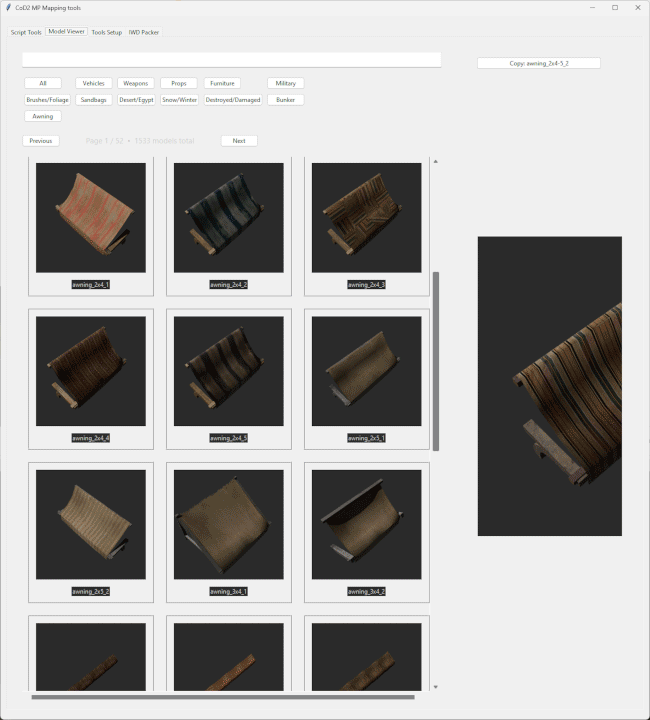This screenshot has height=720, width=650.
Task: Click the vertical scrollbar thumb in model grid
Action: tap(436, 361)
